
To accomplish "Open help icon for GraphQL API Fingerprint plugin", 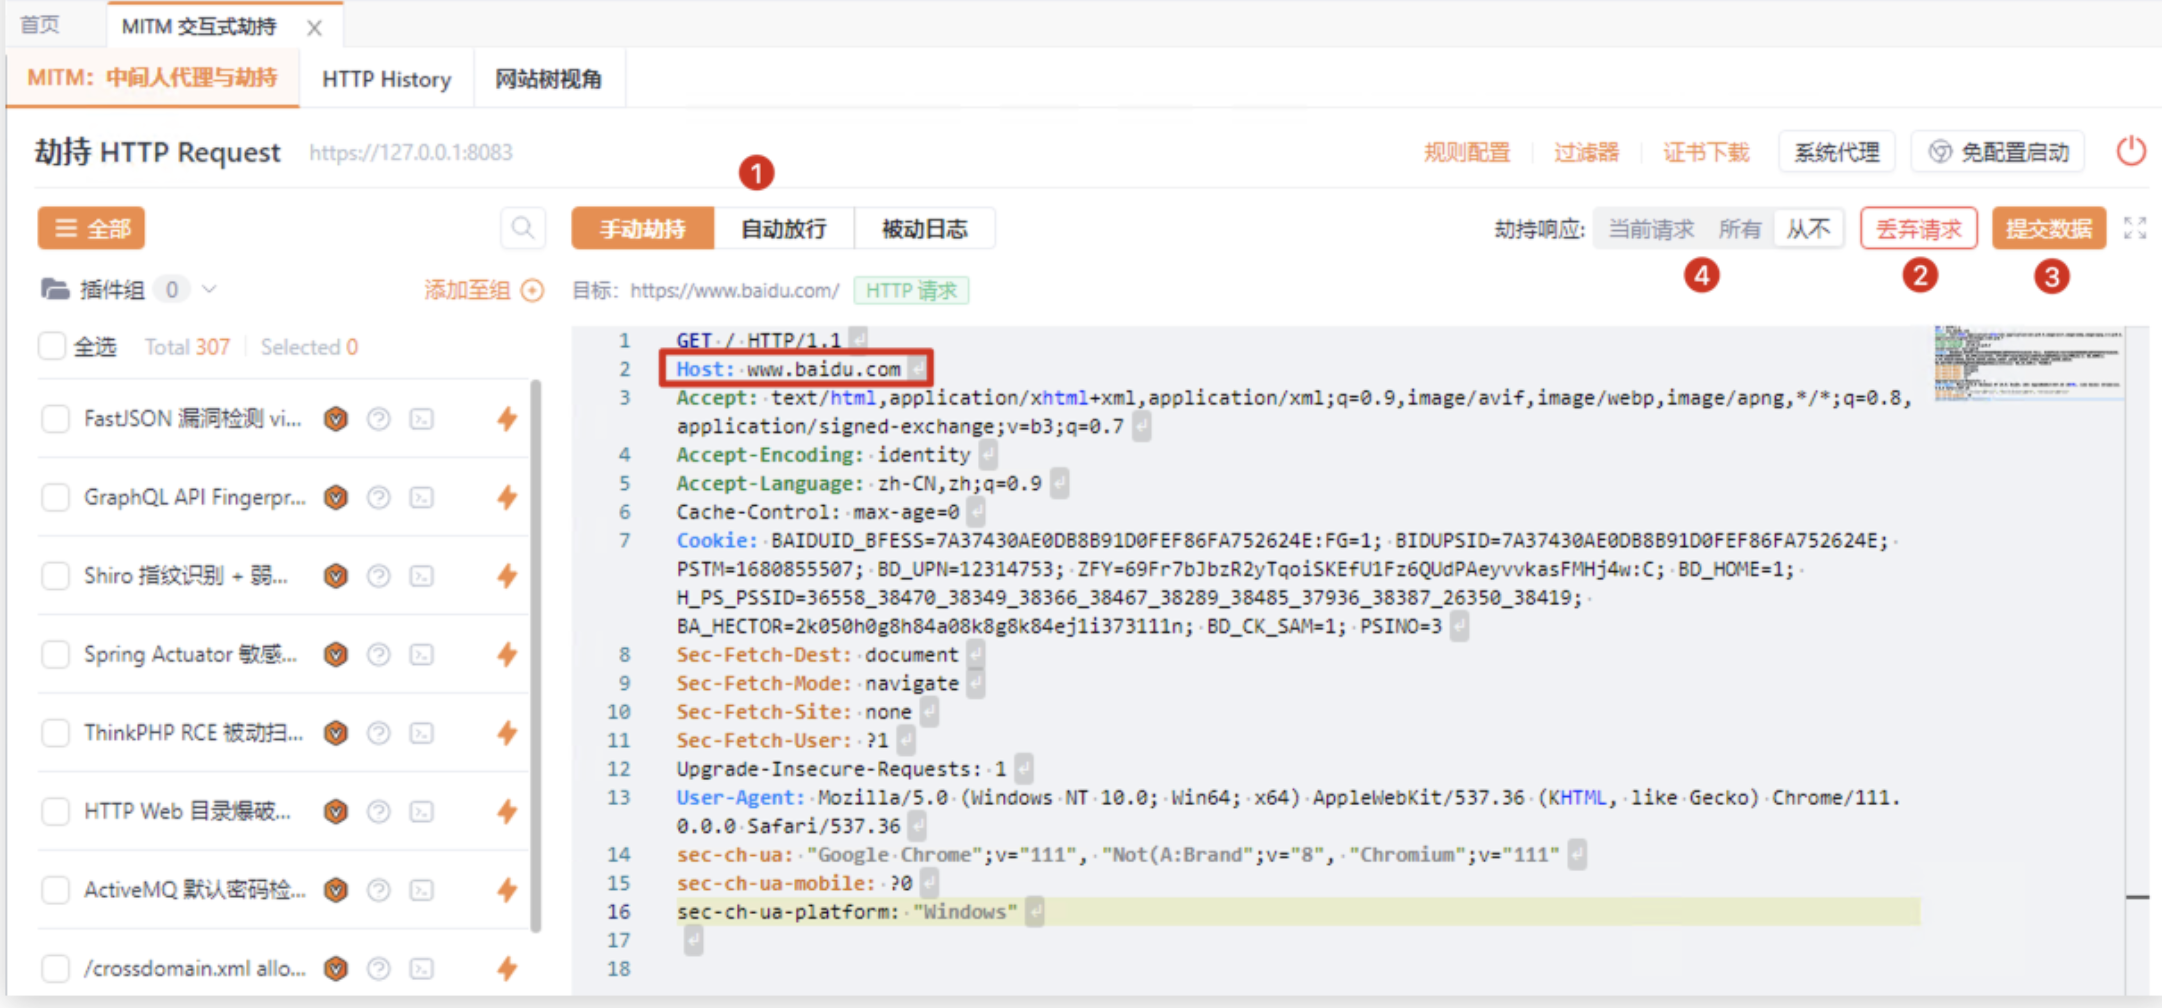I will pyautogui.click(x=378, y=498).
